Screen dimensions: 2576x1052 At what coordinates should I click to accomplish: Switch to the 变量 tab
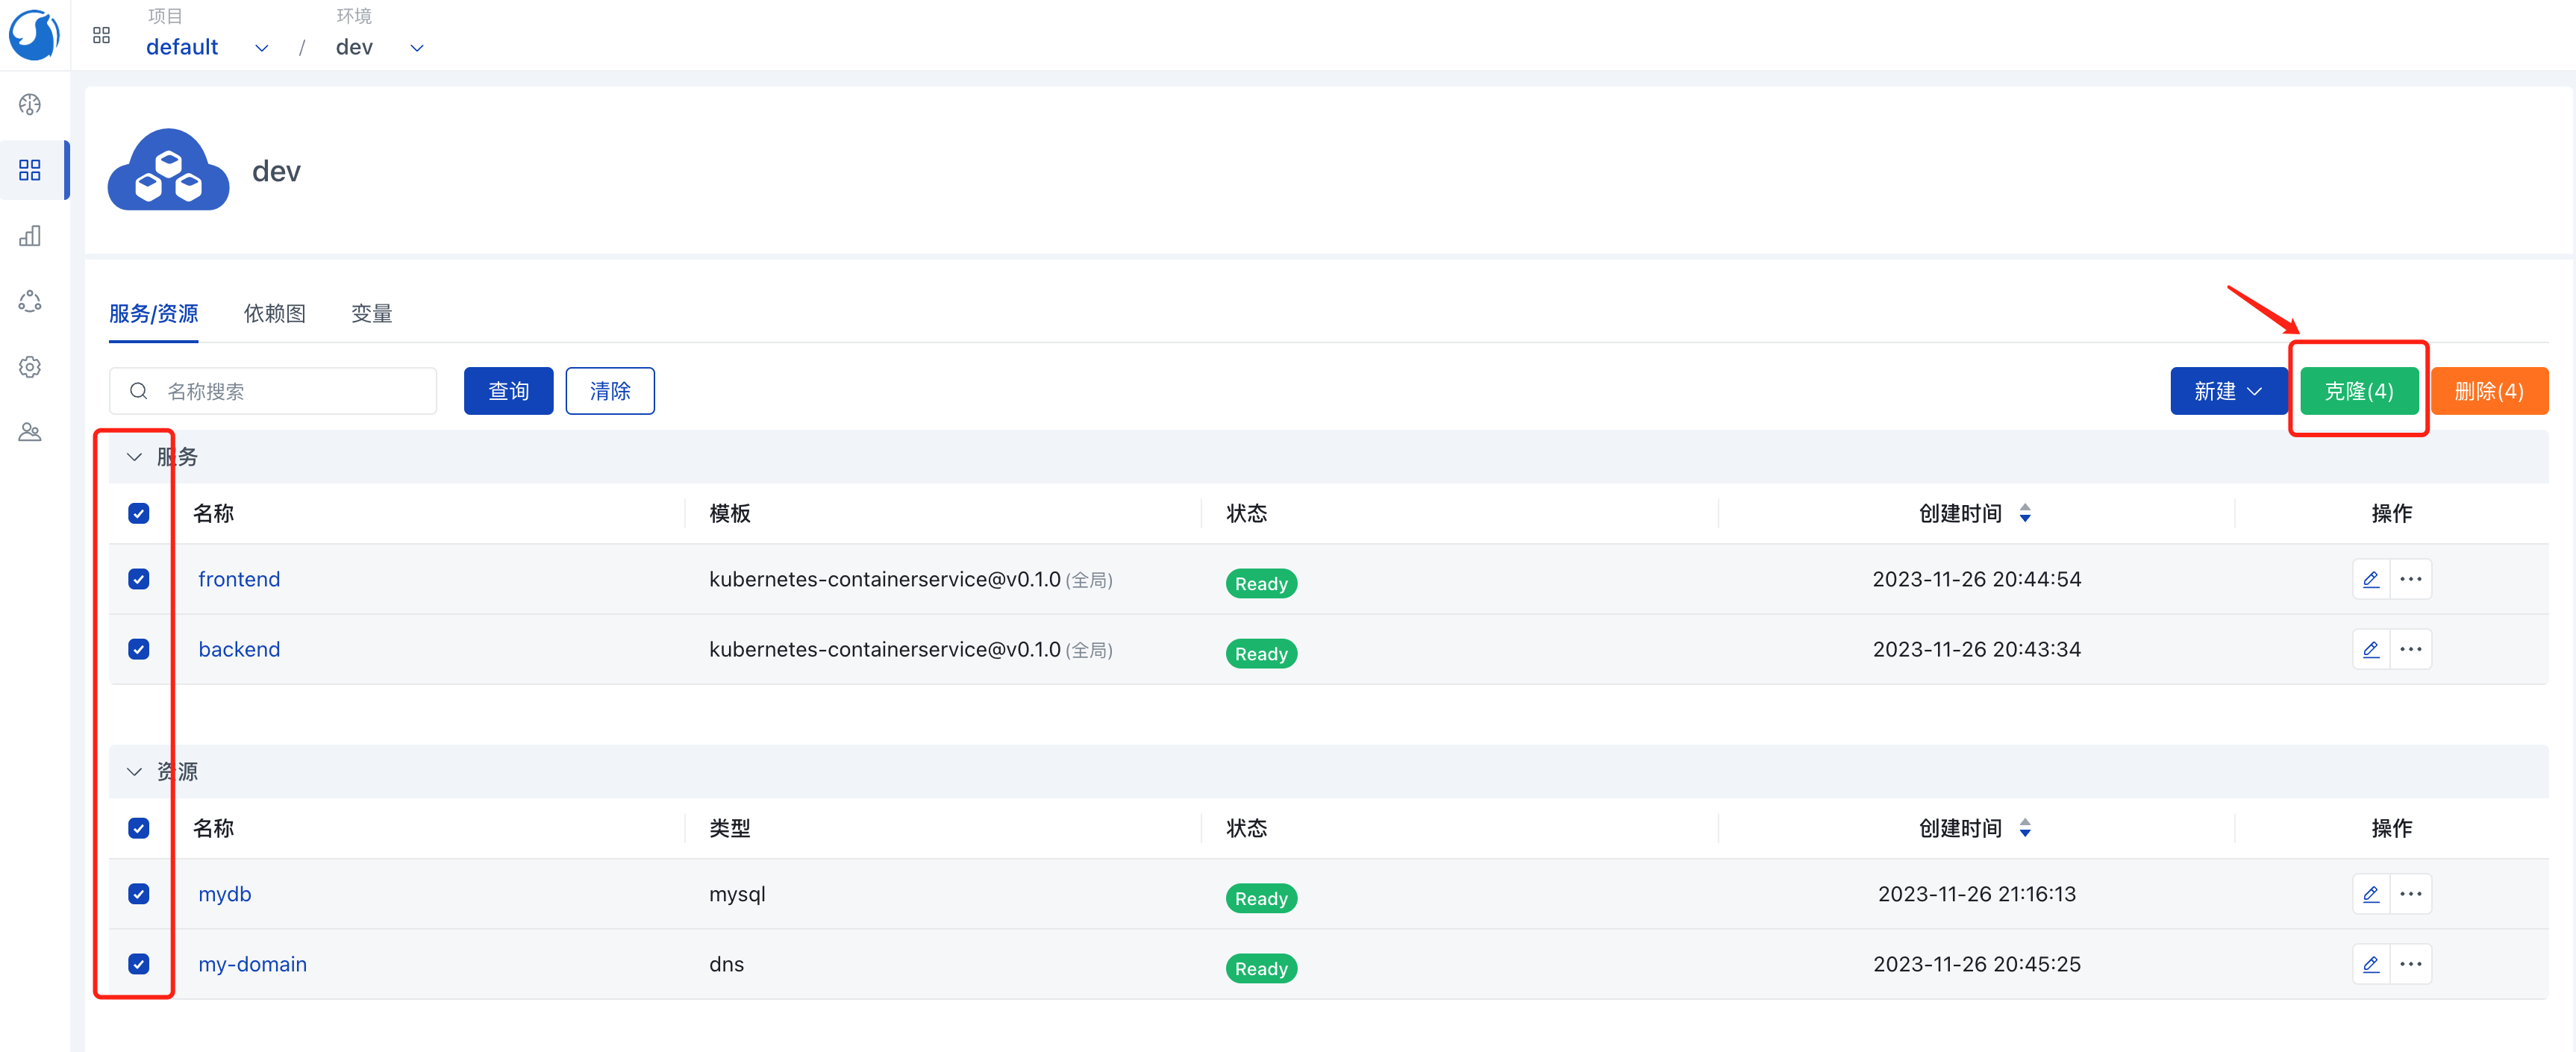(x=371, y=313)
